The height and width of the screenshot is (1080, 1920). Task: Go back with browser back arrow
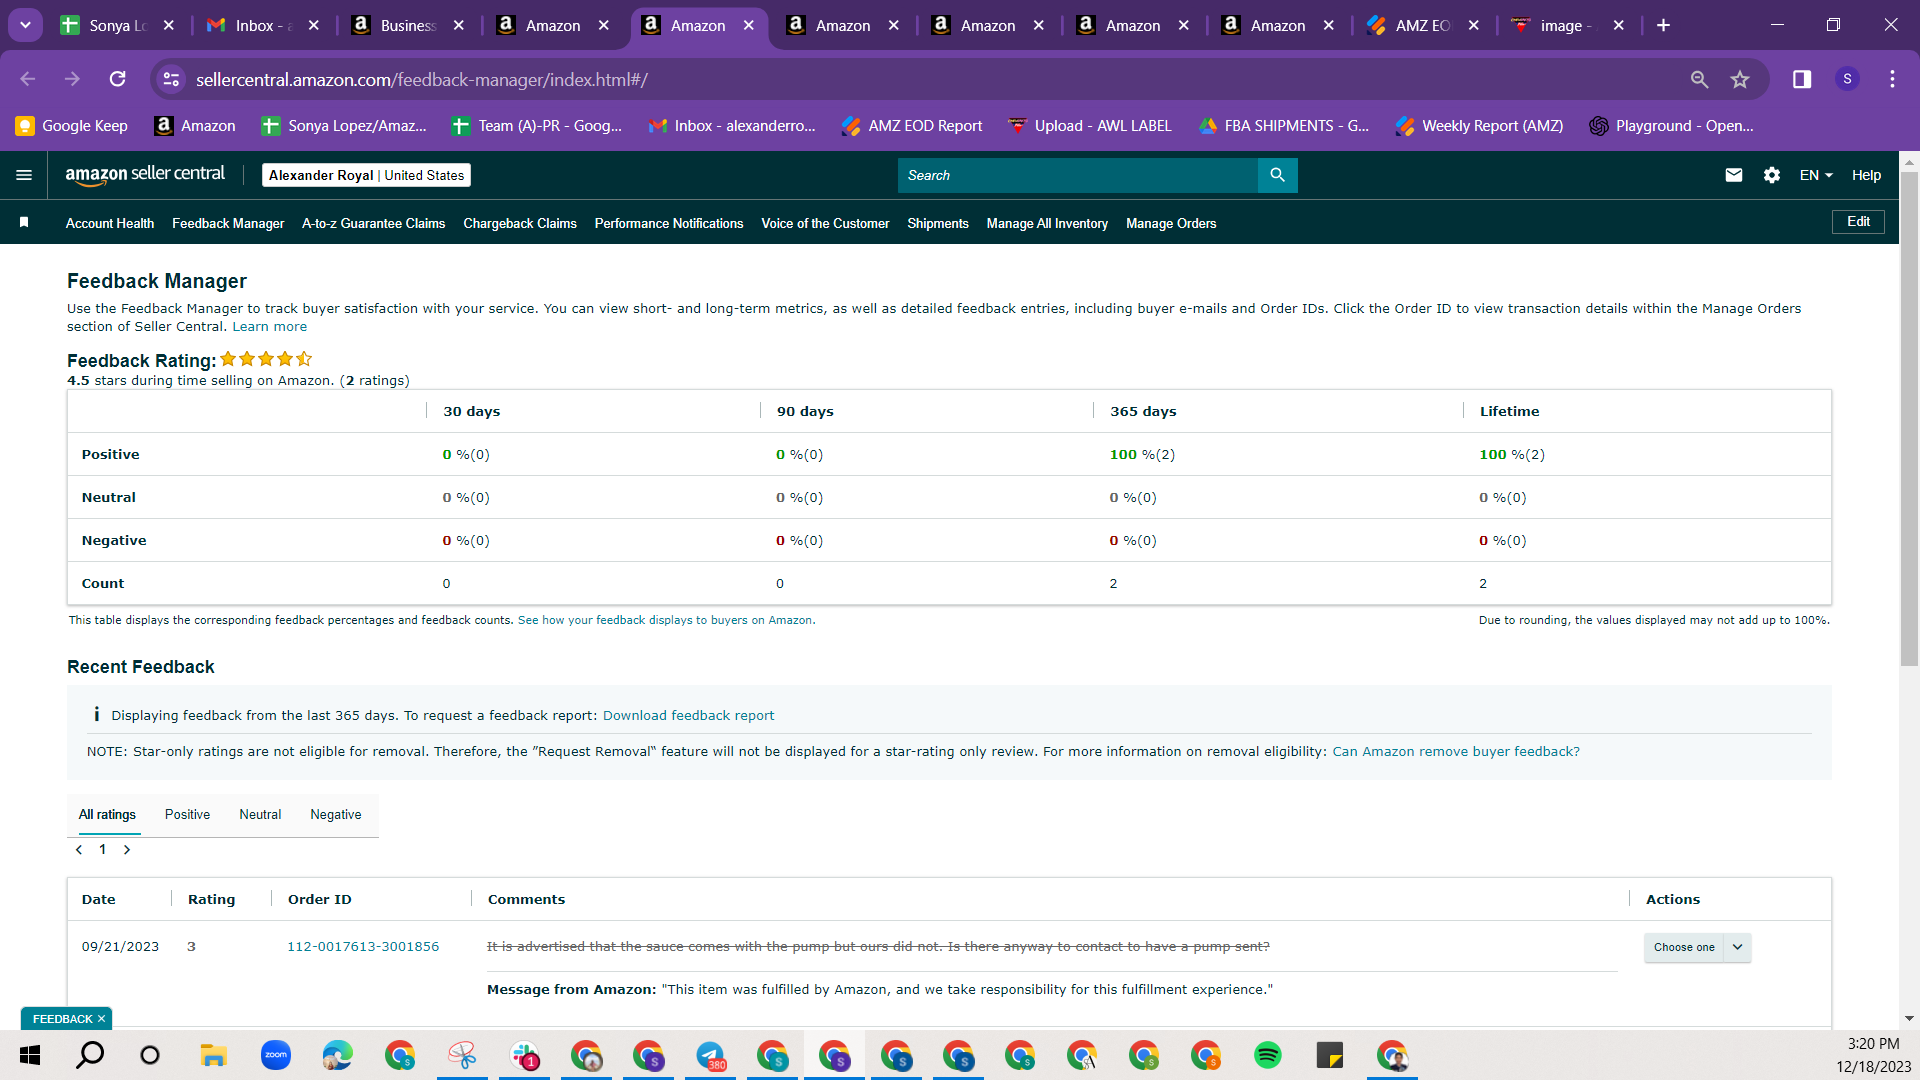(x=28, y=79)
